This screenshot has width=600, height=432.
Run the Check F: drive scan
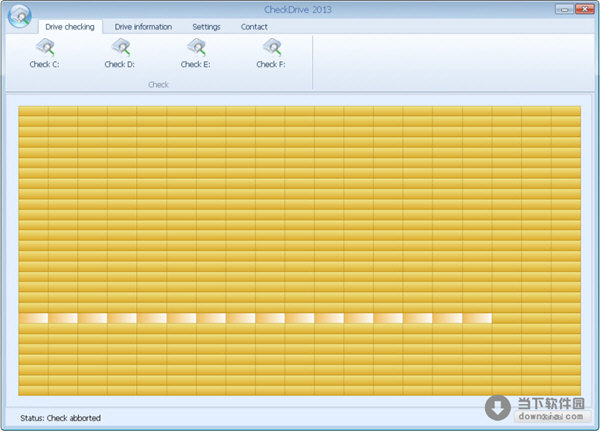(x=271, y=53)
